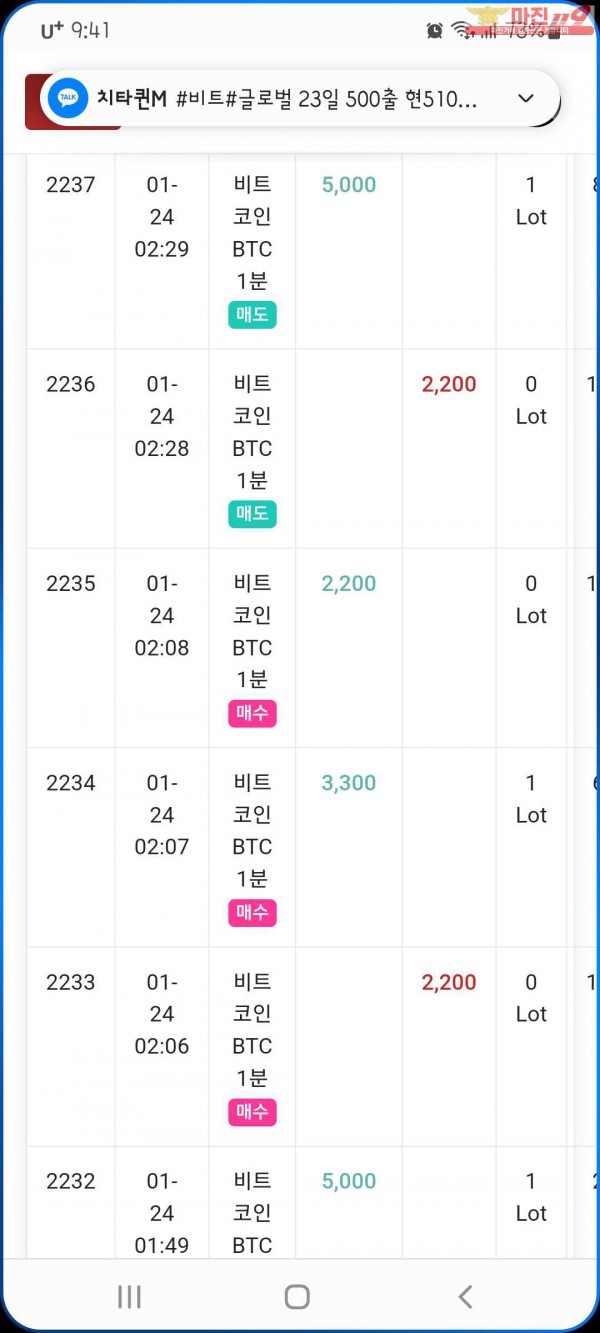Tap the 매도 badge in row 2236
Screen dimensions: 600x1333
252,514
